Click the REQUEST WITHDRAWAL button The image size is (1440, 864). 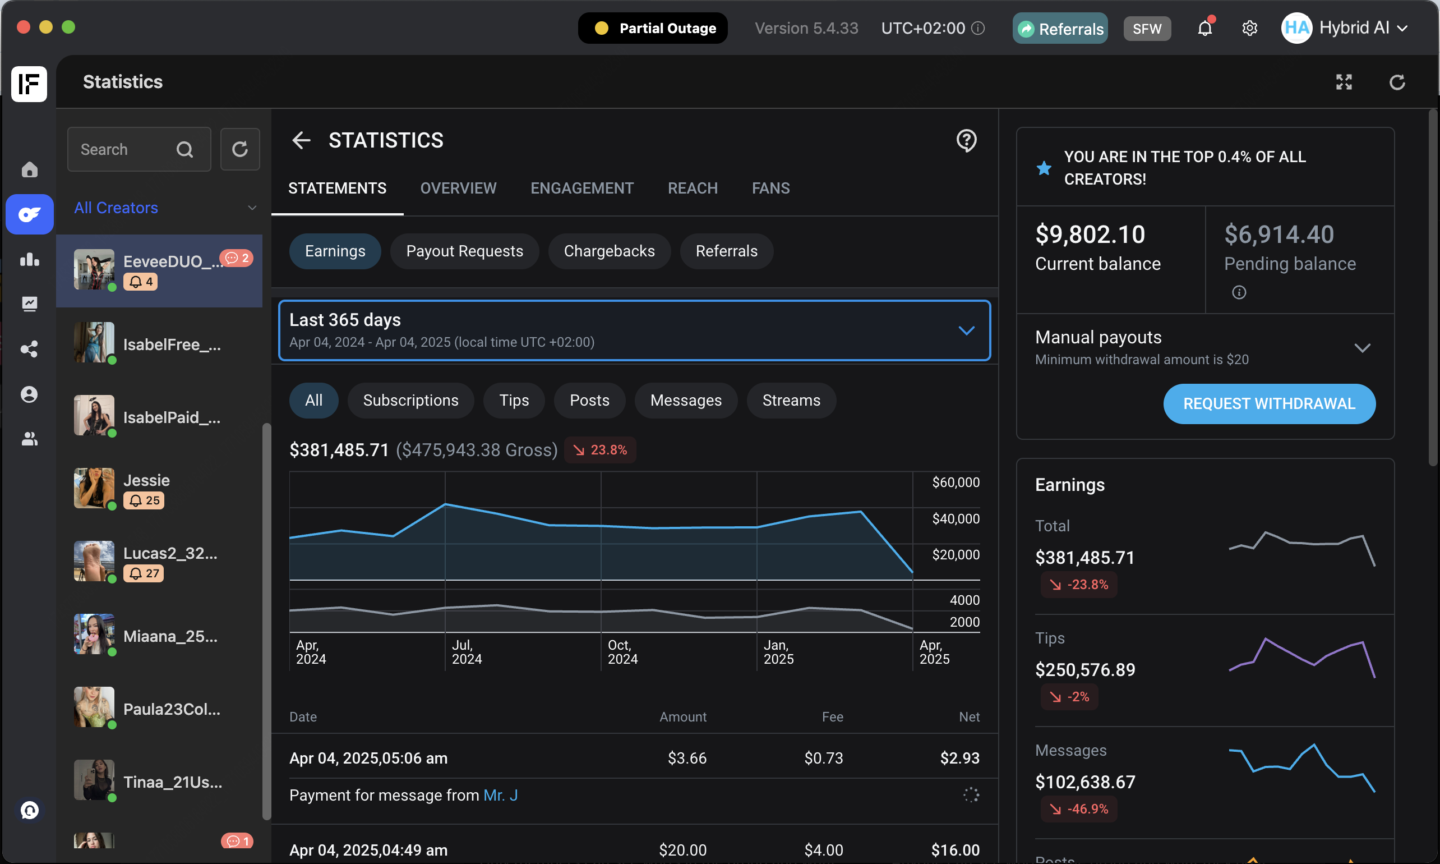pos(1269,404)
